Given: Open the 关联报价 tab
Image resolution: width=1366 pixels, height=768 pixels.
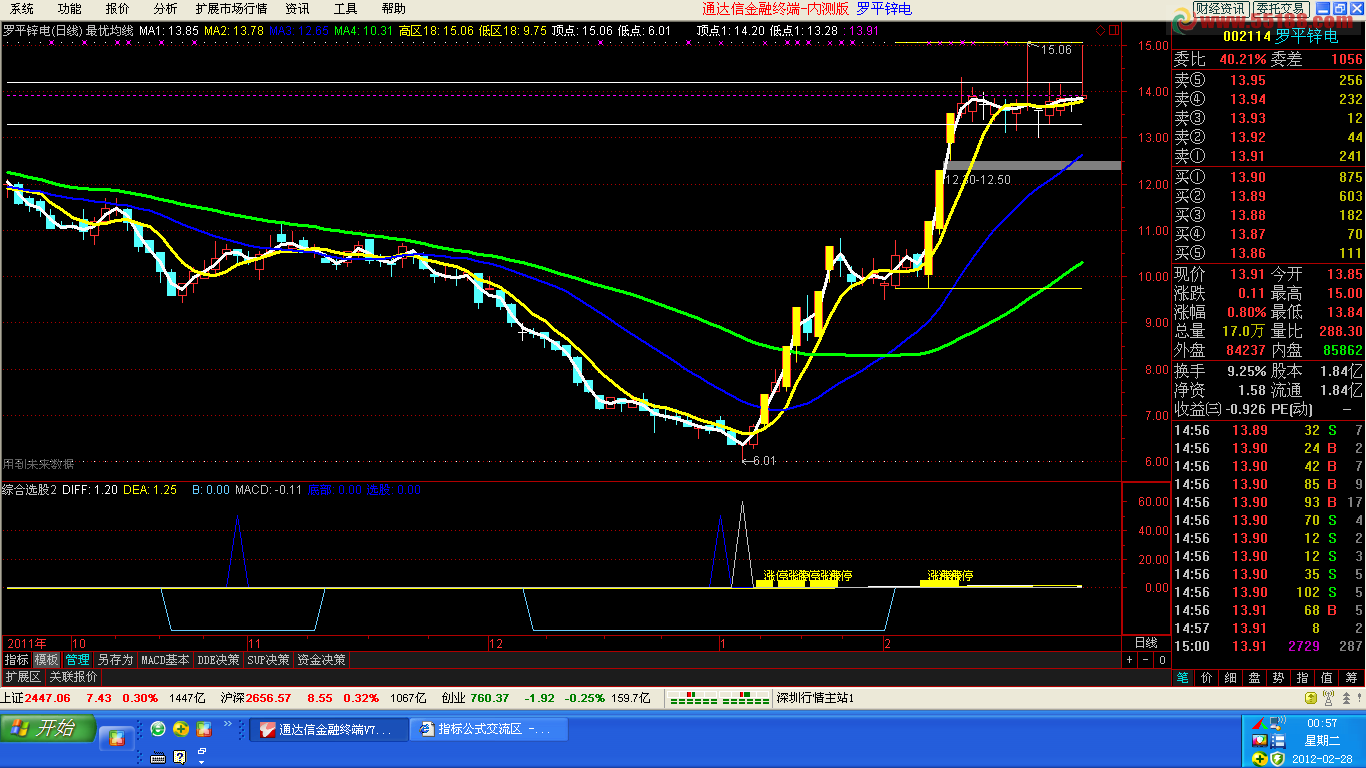Looking at the screenshot, I should 73,677.
